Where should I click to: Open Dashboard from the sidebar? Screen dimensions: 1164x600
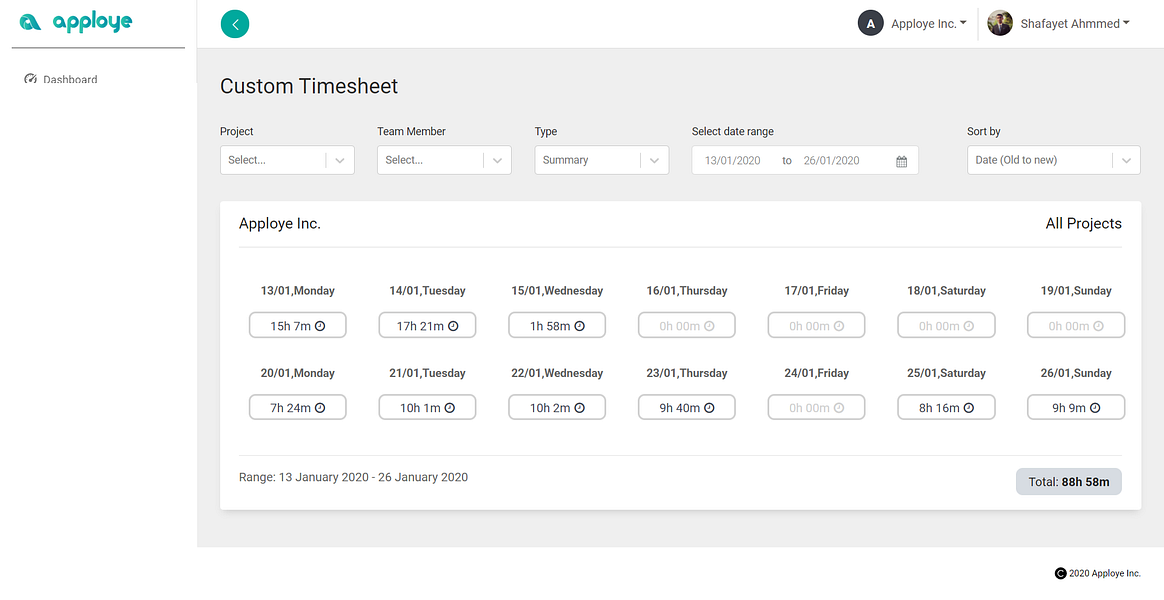click(x=70, y=79)
